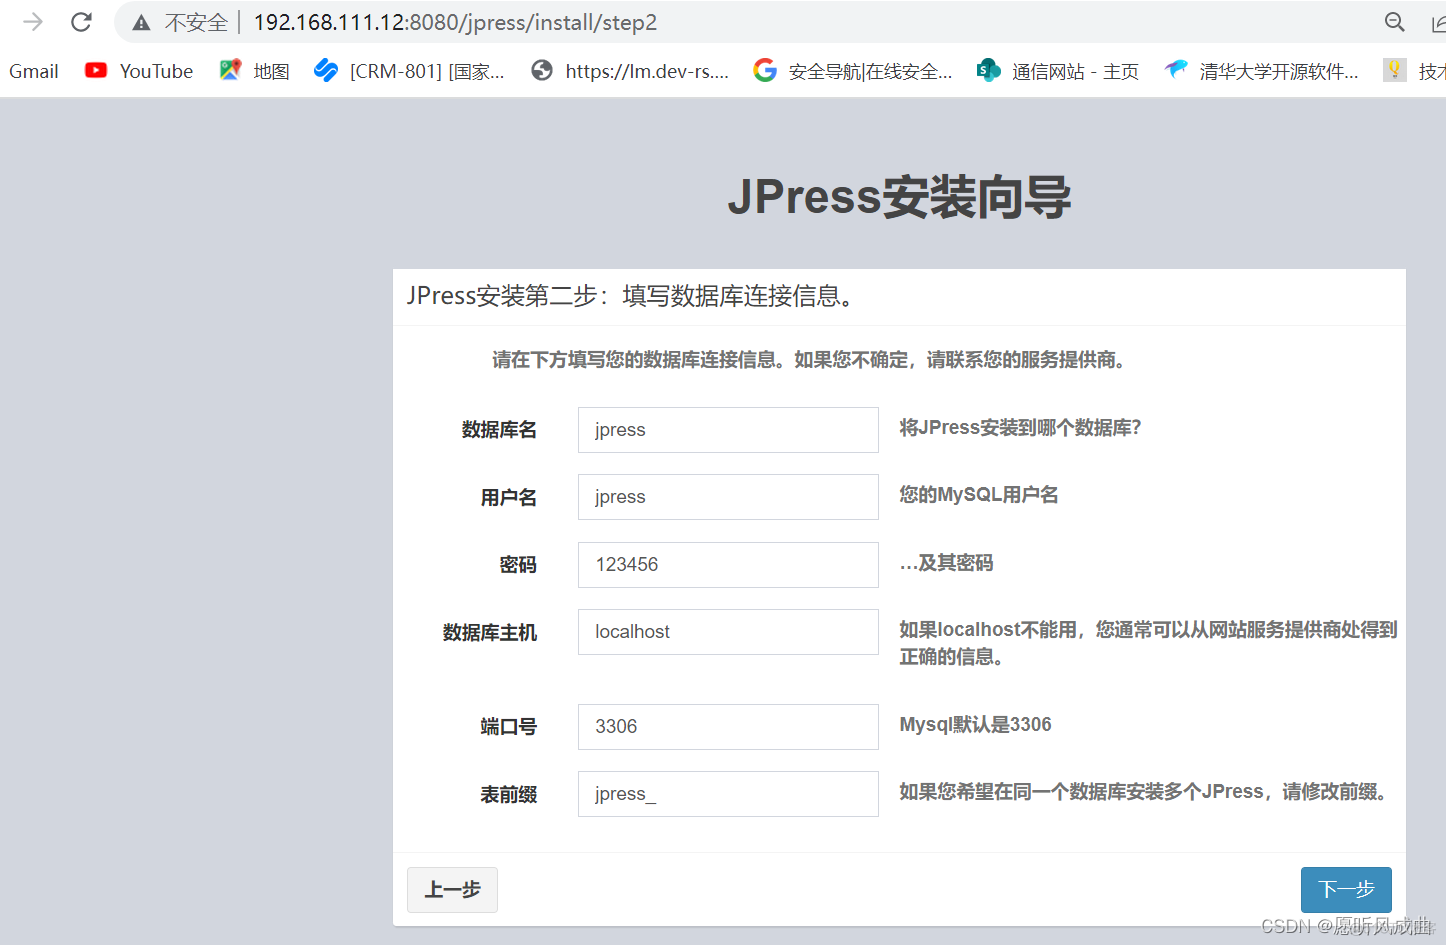Click the 如果localhost不能用 hint text
The height and width of the screenshot is (945, 1446).
pyautogui.click(x=1148, y=643)
